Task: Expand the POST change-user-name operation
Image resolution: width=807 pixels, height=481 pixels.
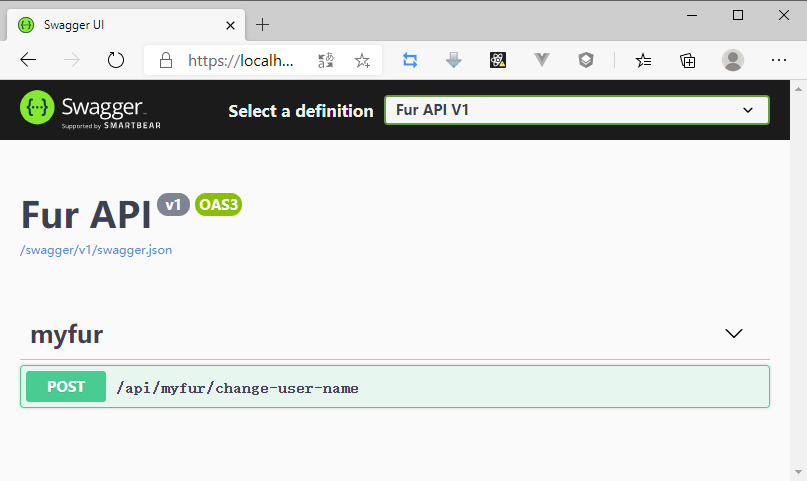Action: point(394,387)
